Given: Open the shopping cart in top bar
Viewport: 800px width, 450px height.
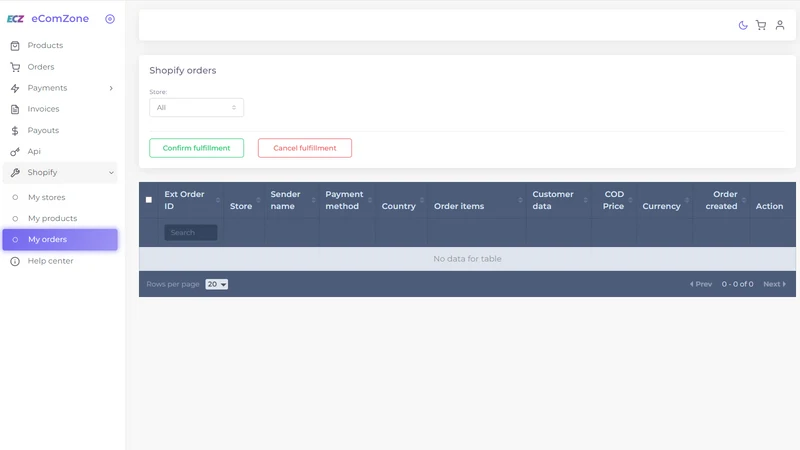Looking at the screenshot, I should (761, 25).
